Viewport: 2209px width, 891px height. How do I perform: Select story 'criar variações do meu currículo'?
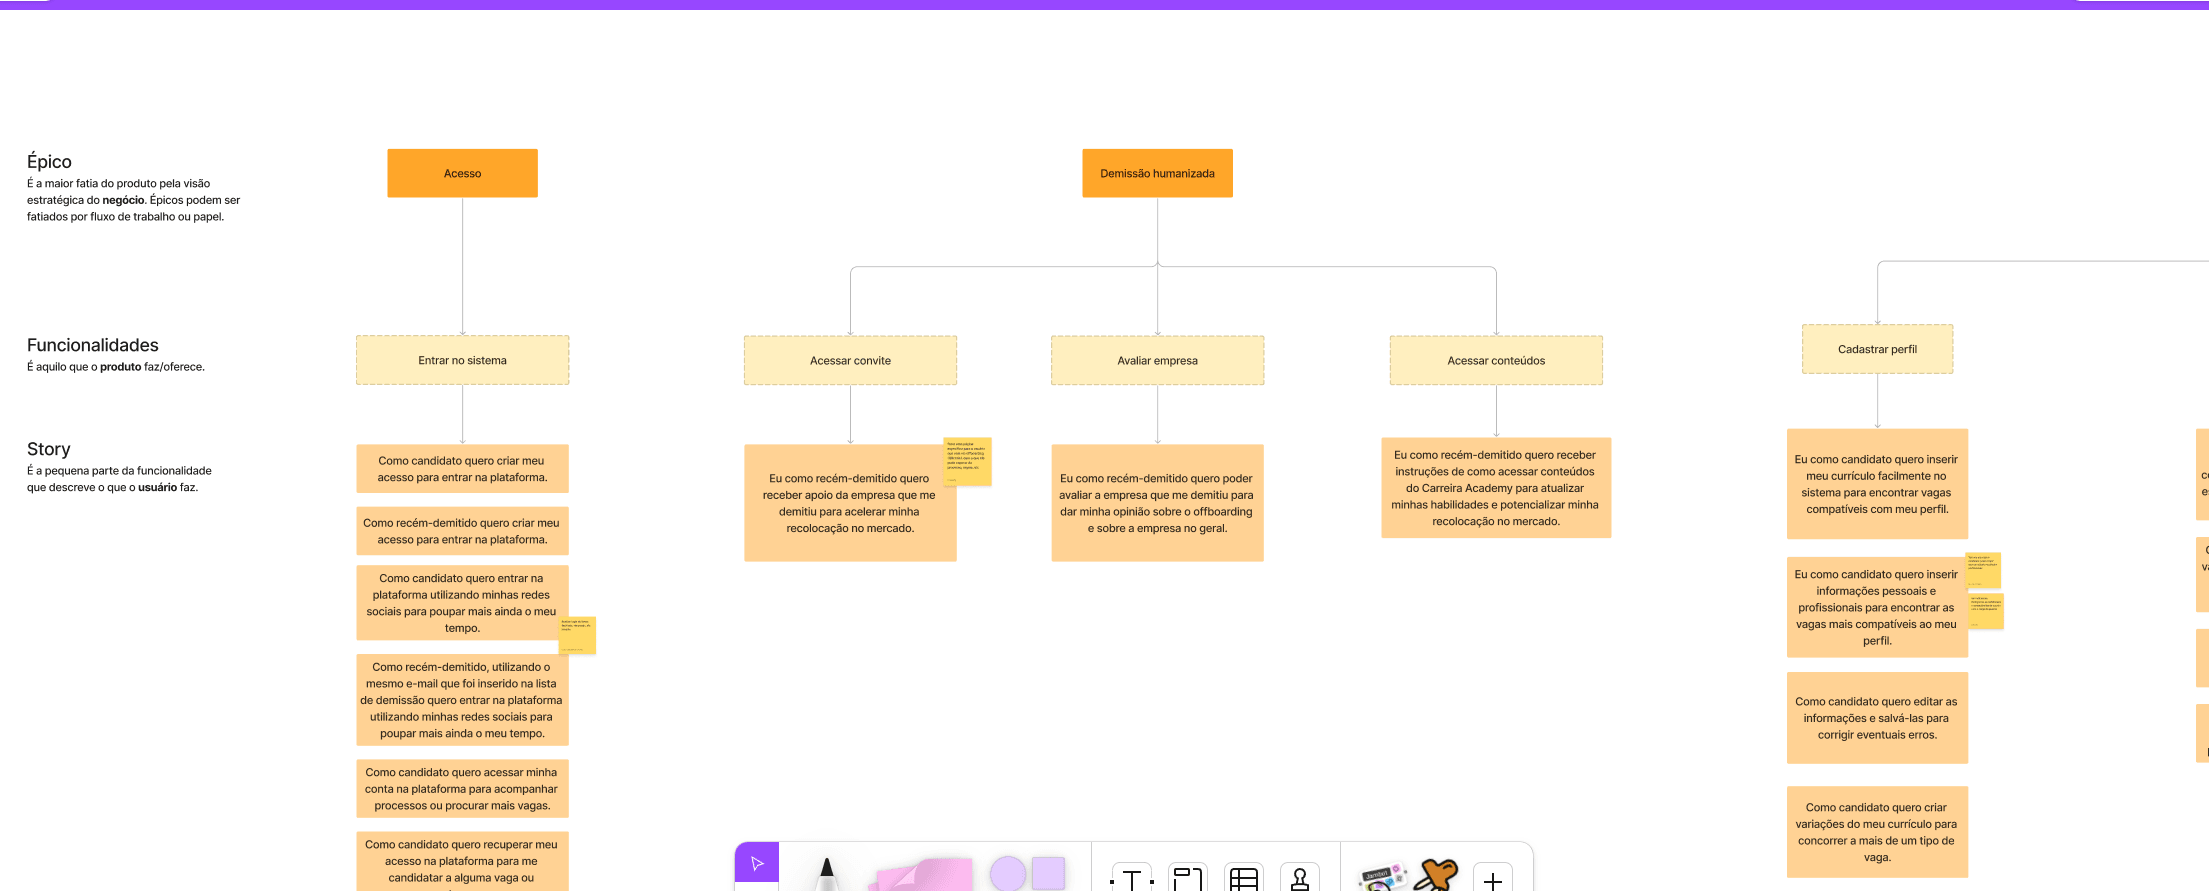coord(1877,832)
